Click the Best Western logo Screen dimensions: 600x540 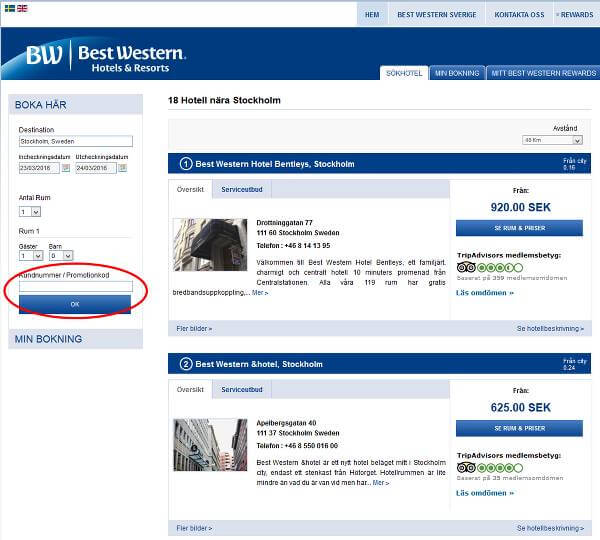[x=106, y=57]
